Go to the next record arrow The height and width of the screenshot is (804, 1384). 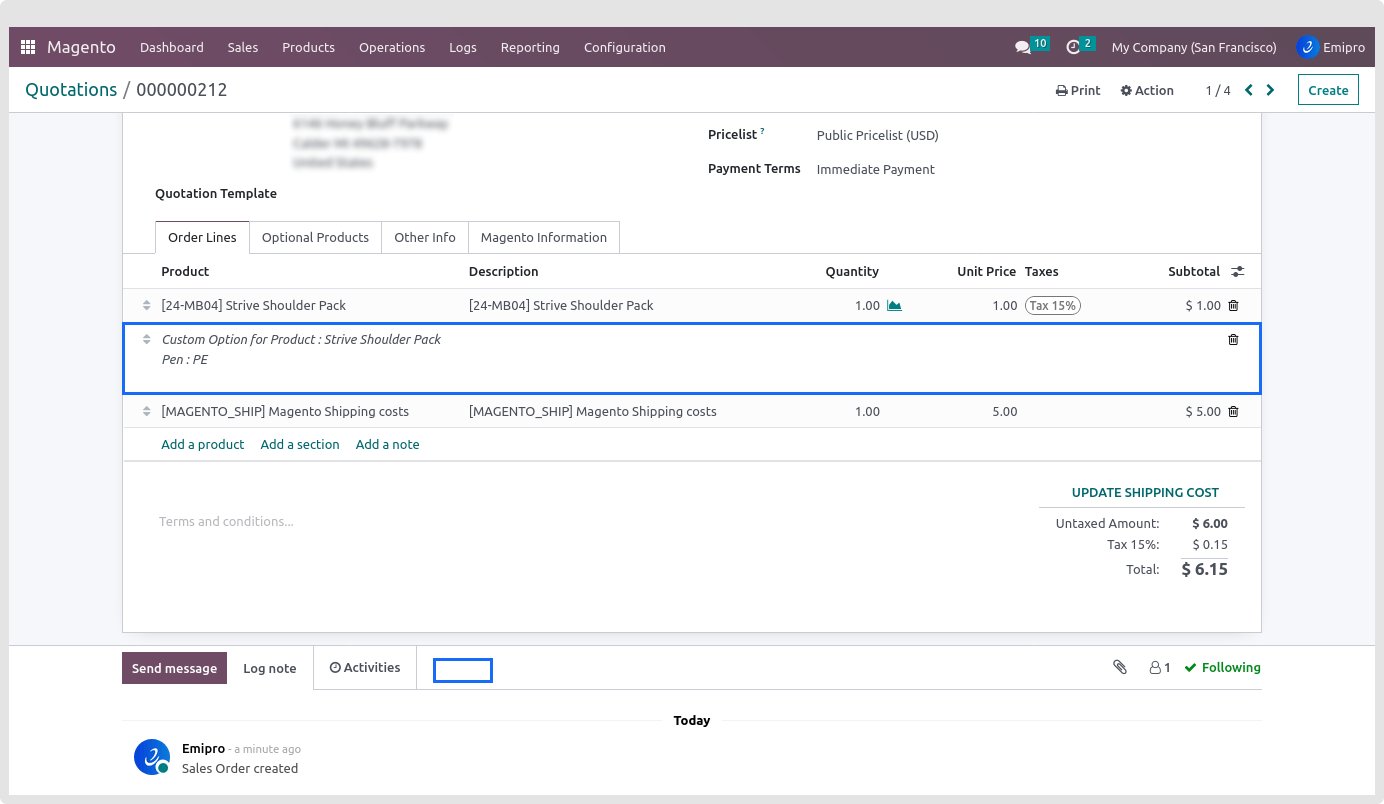(x=1270, y=90)
